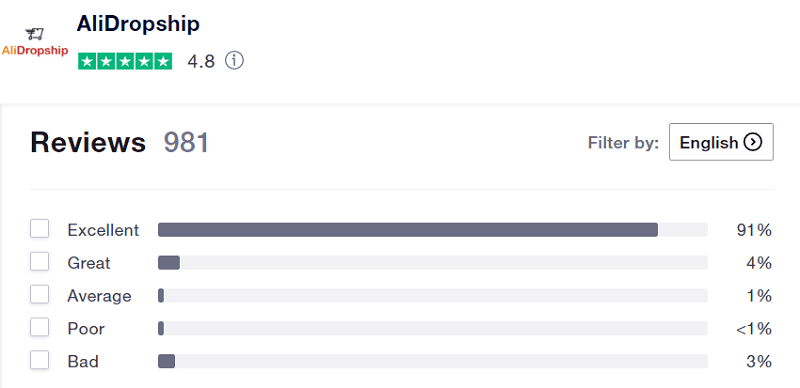The width and height of the screenshot is (800, 388).
Task: Enable the Great reviews checkbox
Action: (x=39, y=262)
